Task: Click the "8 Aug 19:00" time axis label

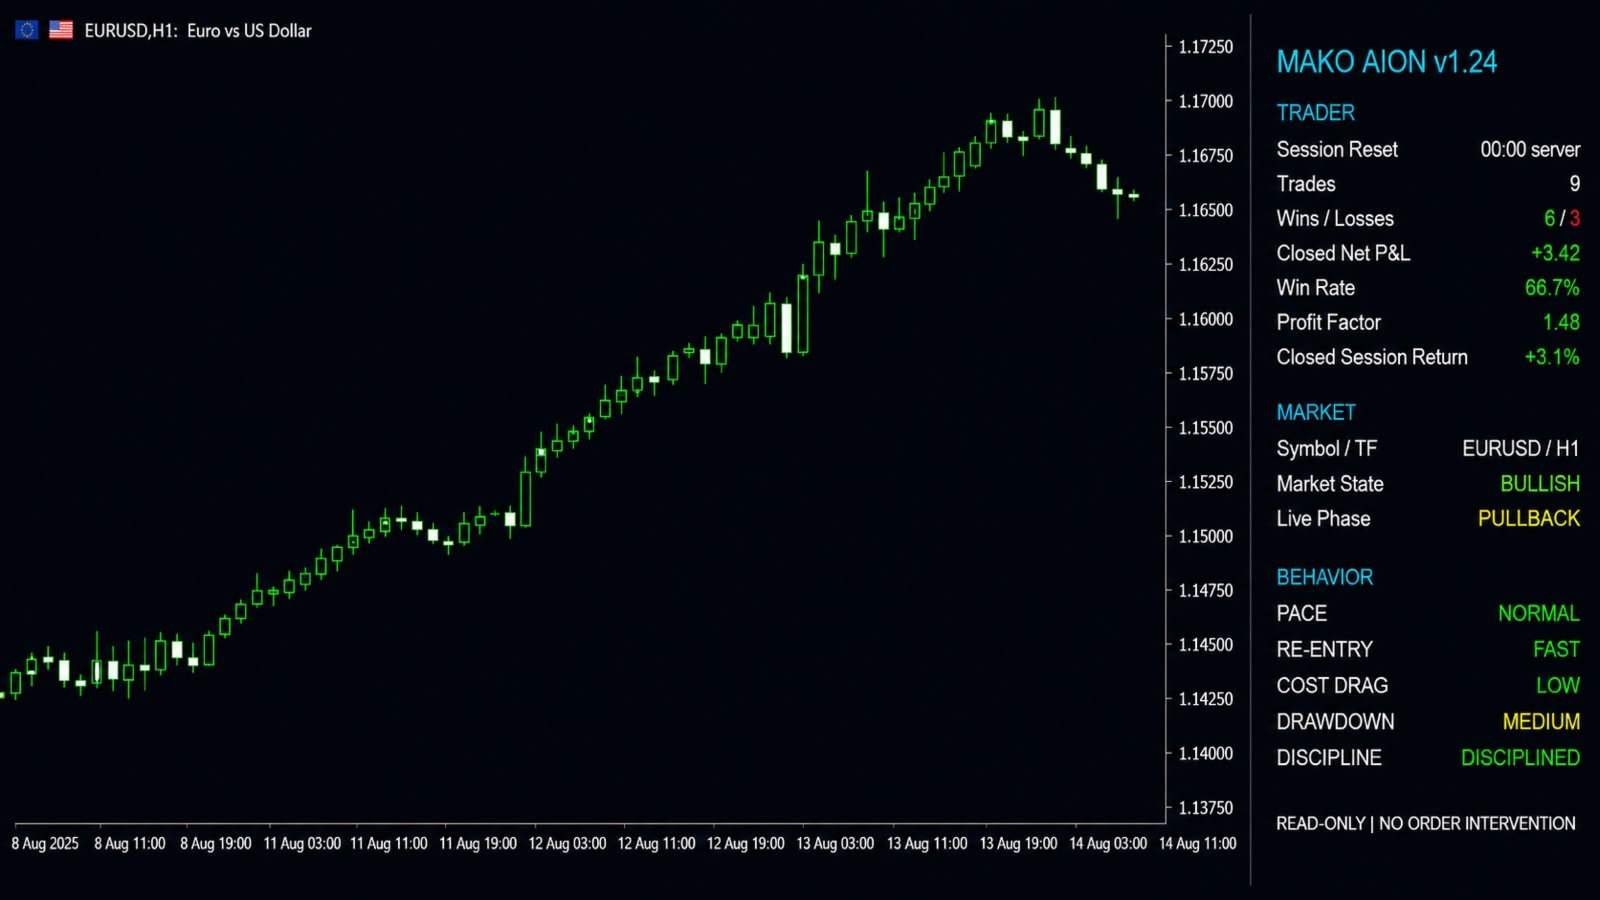Action: pyautogui.click(x=216, y=844)
